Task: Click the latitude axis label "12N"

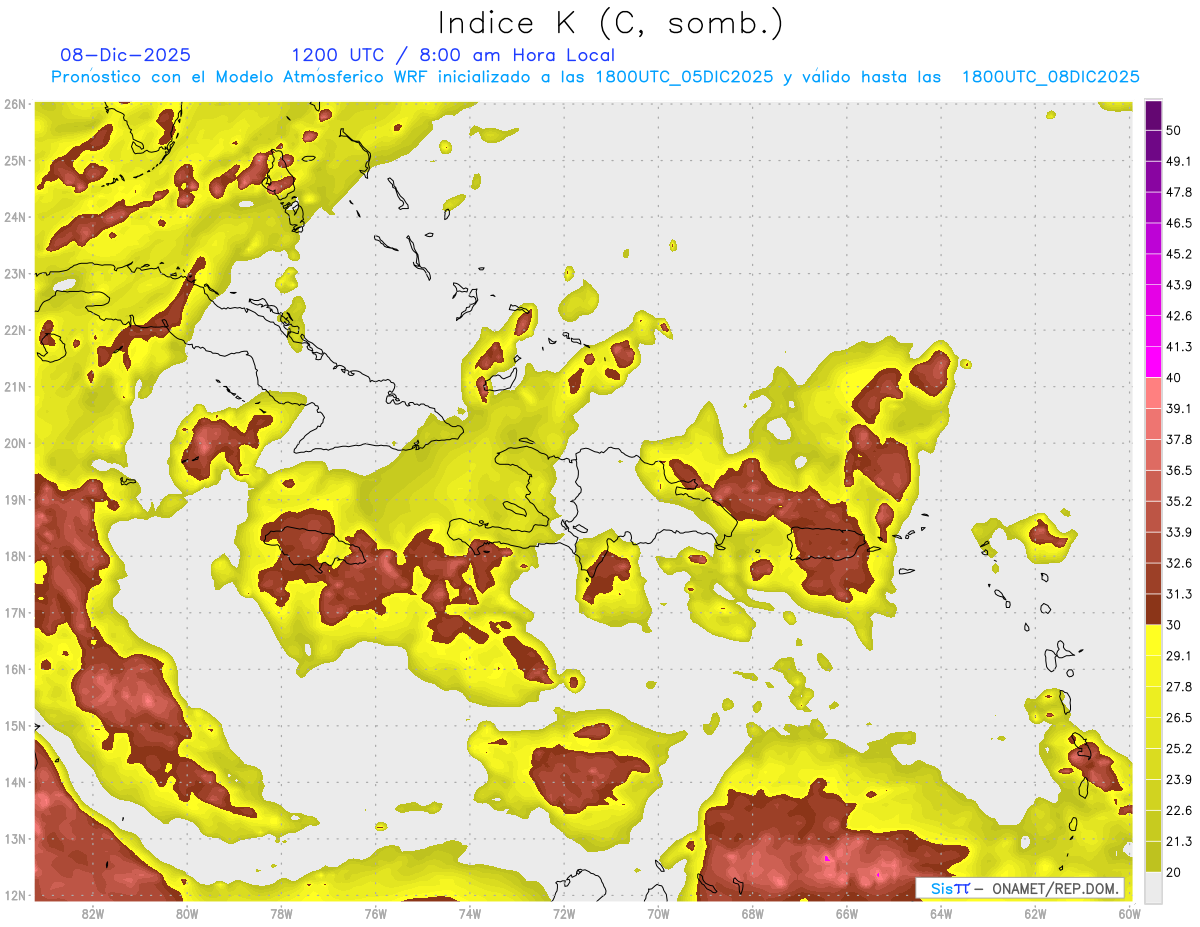Action: click(15, 895)
